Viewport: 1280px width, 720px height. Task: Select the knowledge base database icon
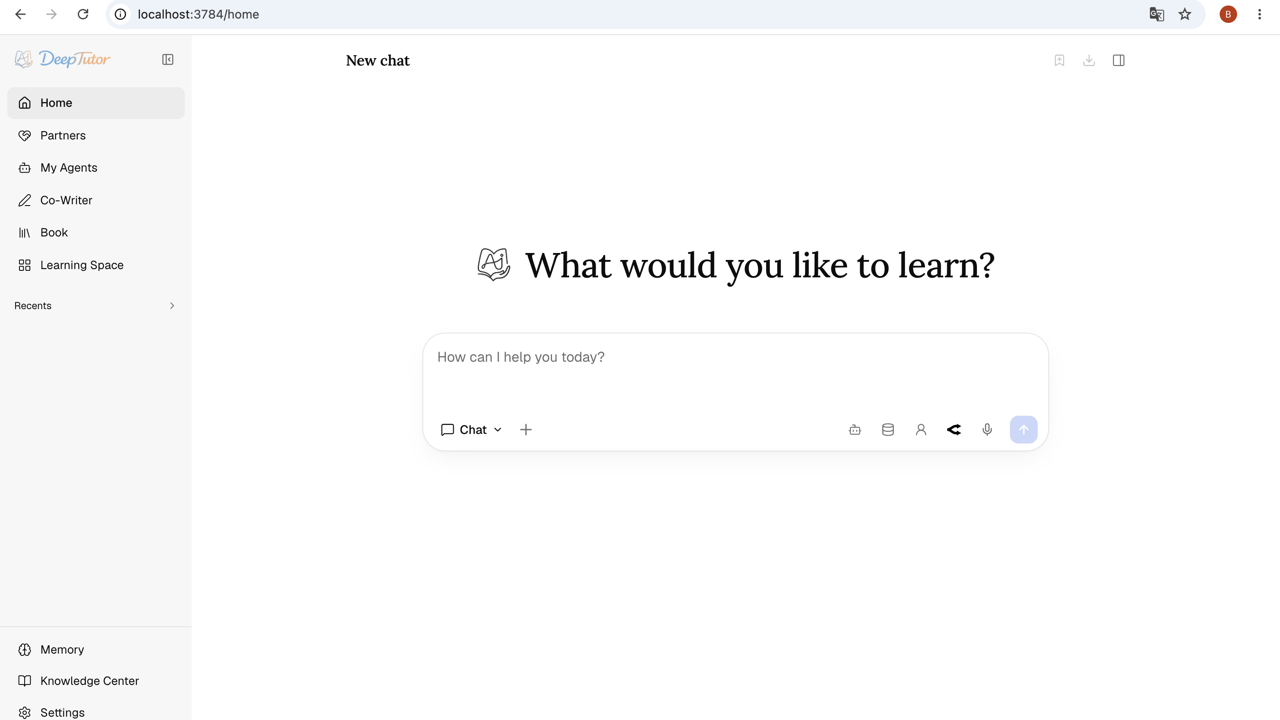coord(888,430)
